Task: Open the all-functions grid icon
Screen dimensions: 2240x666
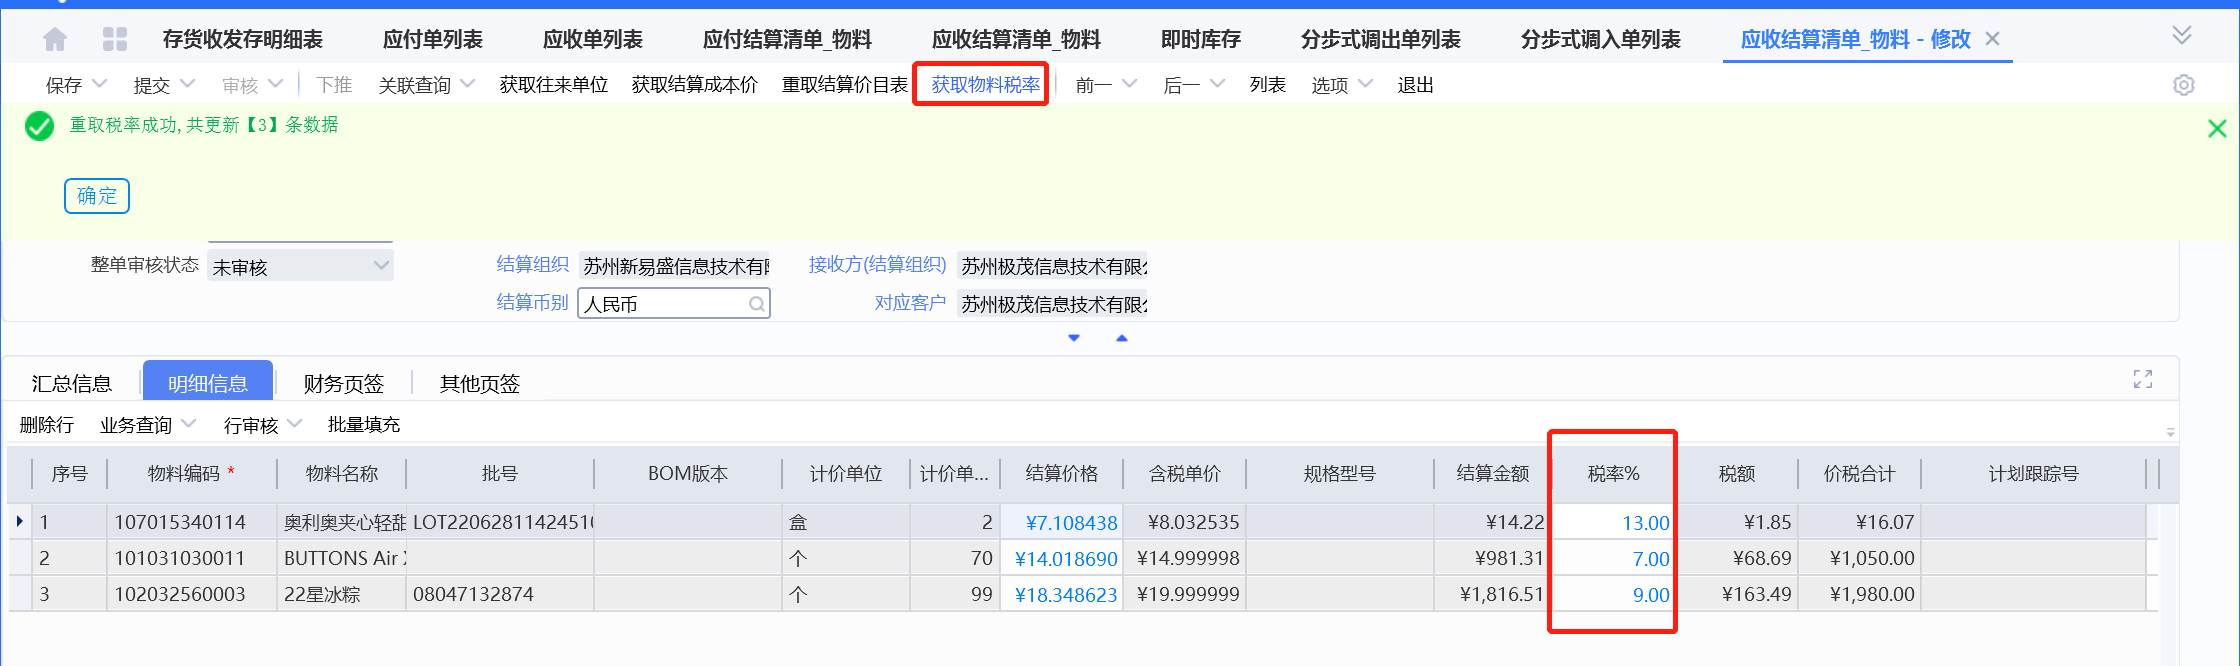Action: tap(115, 39)
